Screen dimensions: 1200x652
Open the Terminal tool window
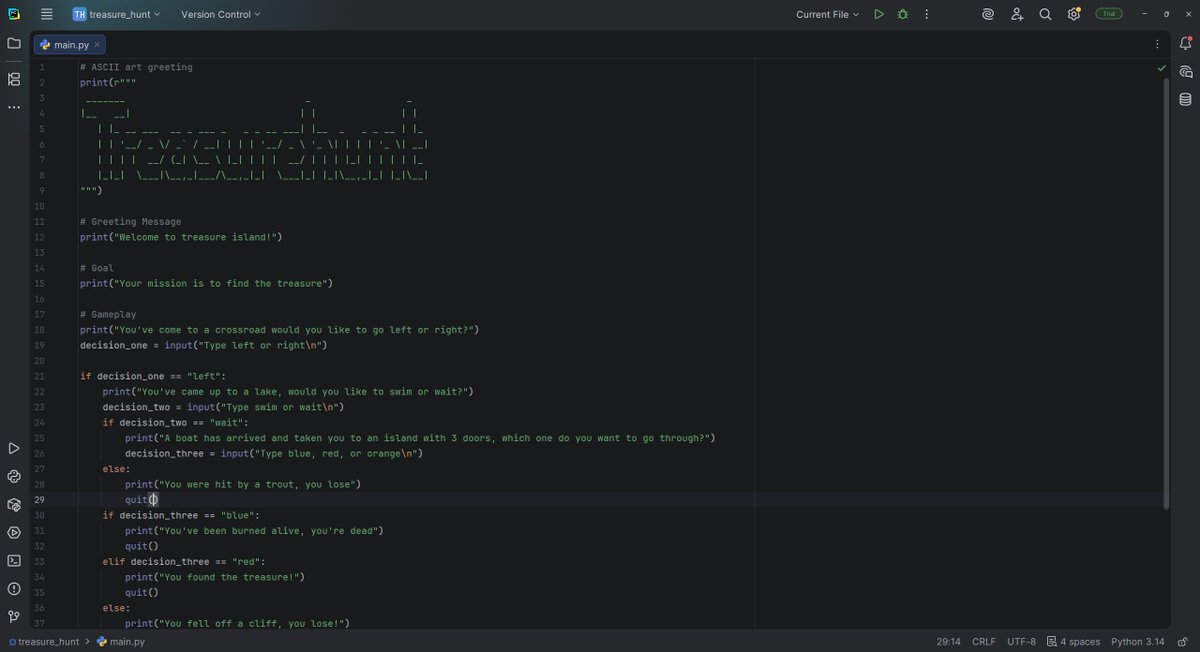(14, 560)
